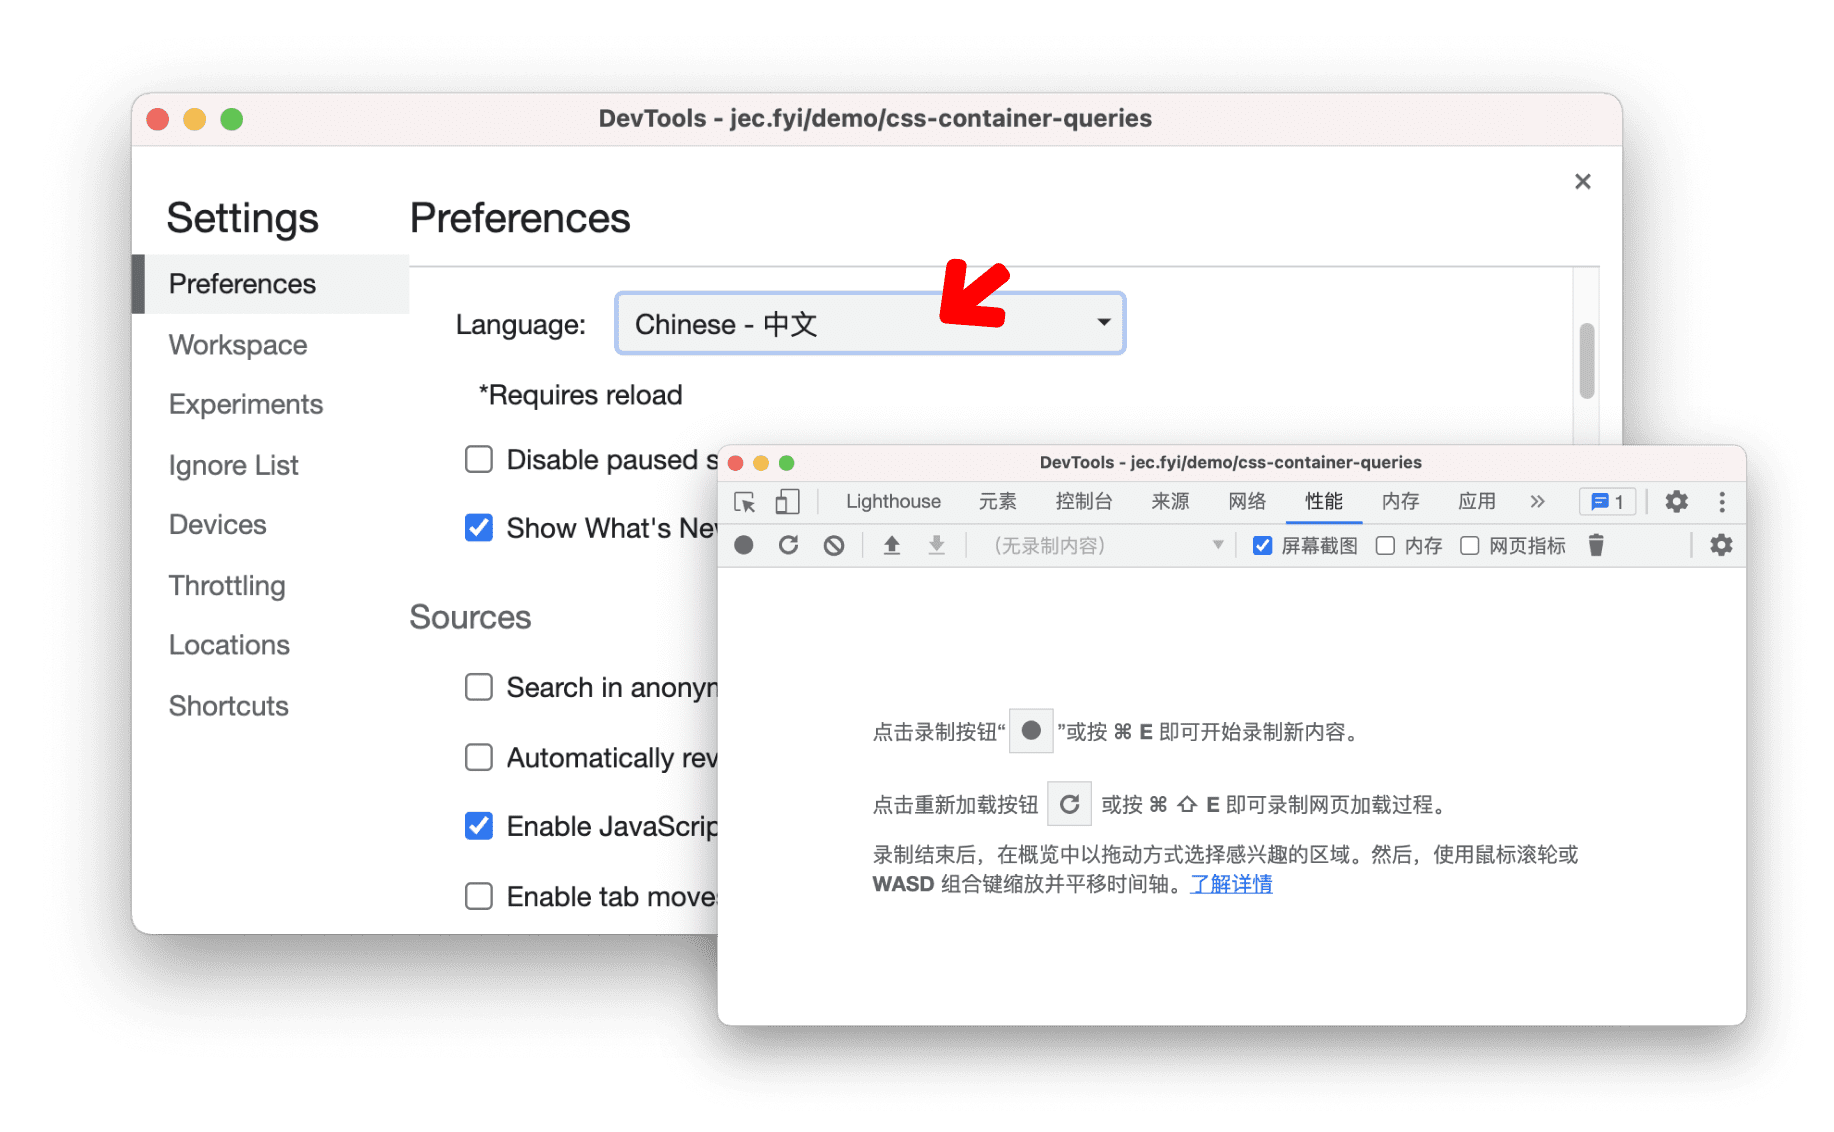Screen dimensions: 1834x1132
Task: Click the clear recordings block icon
Action: (834, 545)
